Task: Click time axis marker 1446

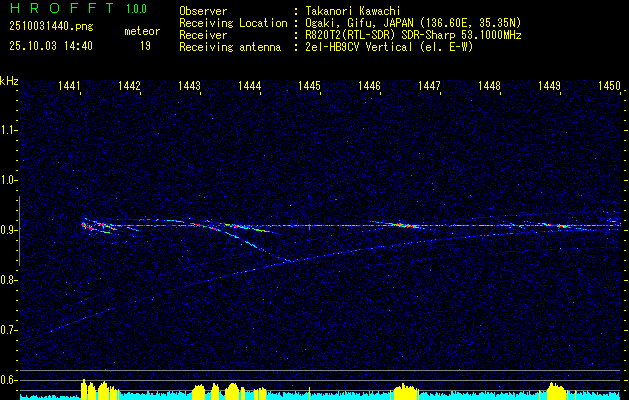Action: [x=369, y=85]
